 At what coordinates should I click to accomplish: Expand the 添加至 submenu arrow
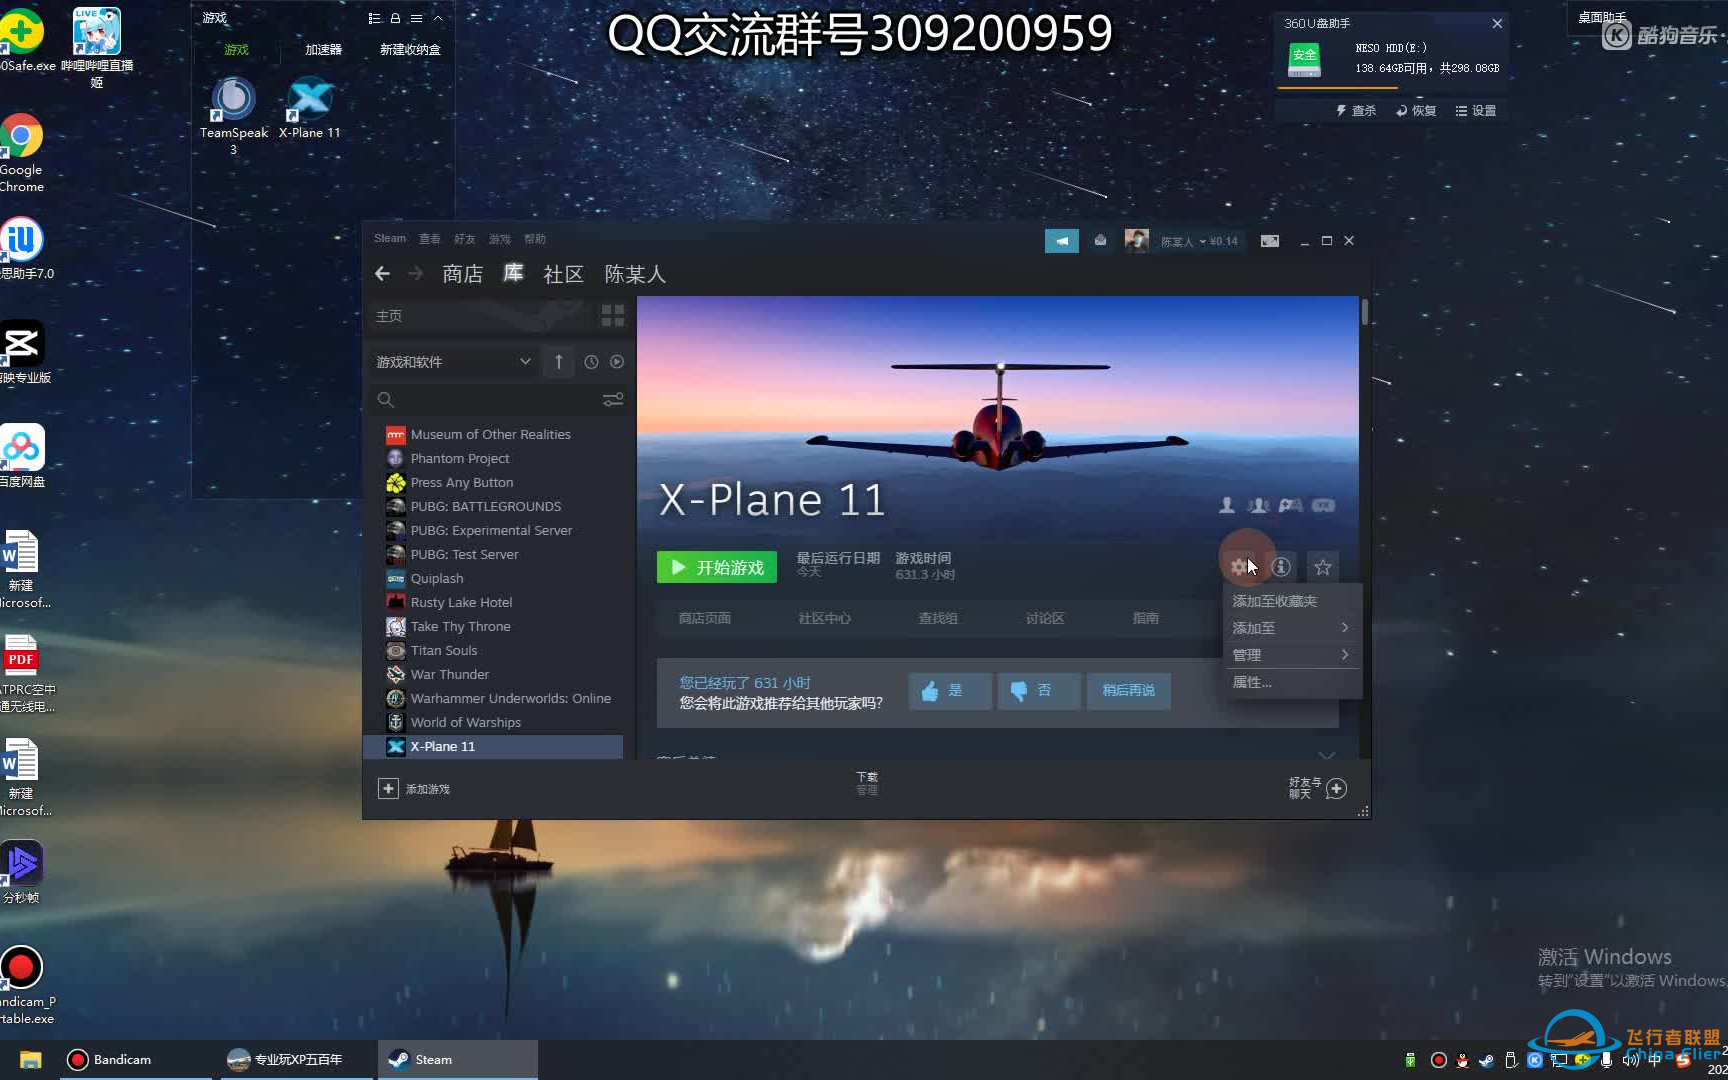[x=1345, y=628]
